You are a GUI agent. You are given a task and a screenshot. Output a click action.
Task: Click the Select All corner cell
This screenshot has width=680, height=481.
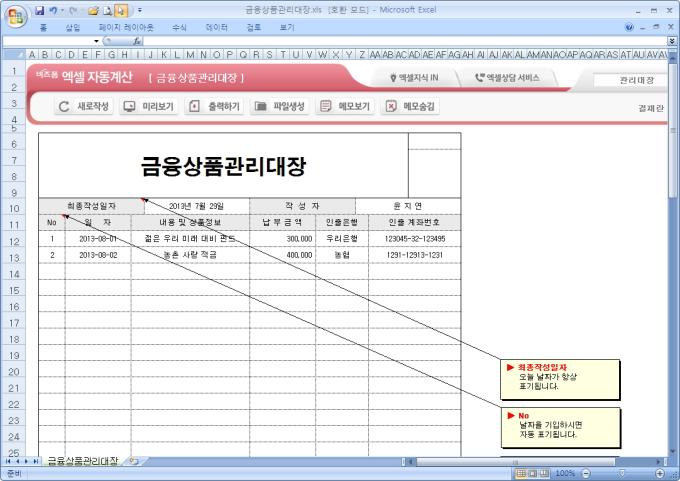click(x=13, y=55)
